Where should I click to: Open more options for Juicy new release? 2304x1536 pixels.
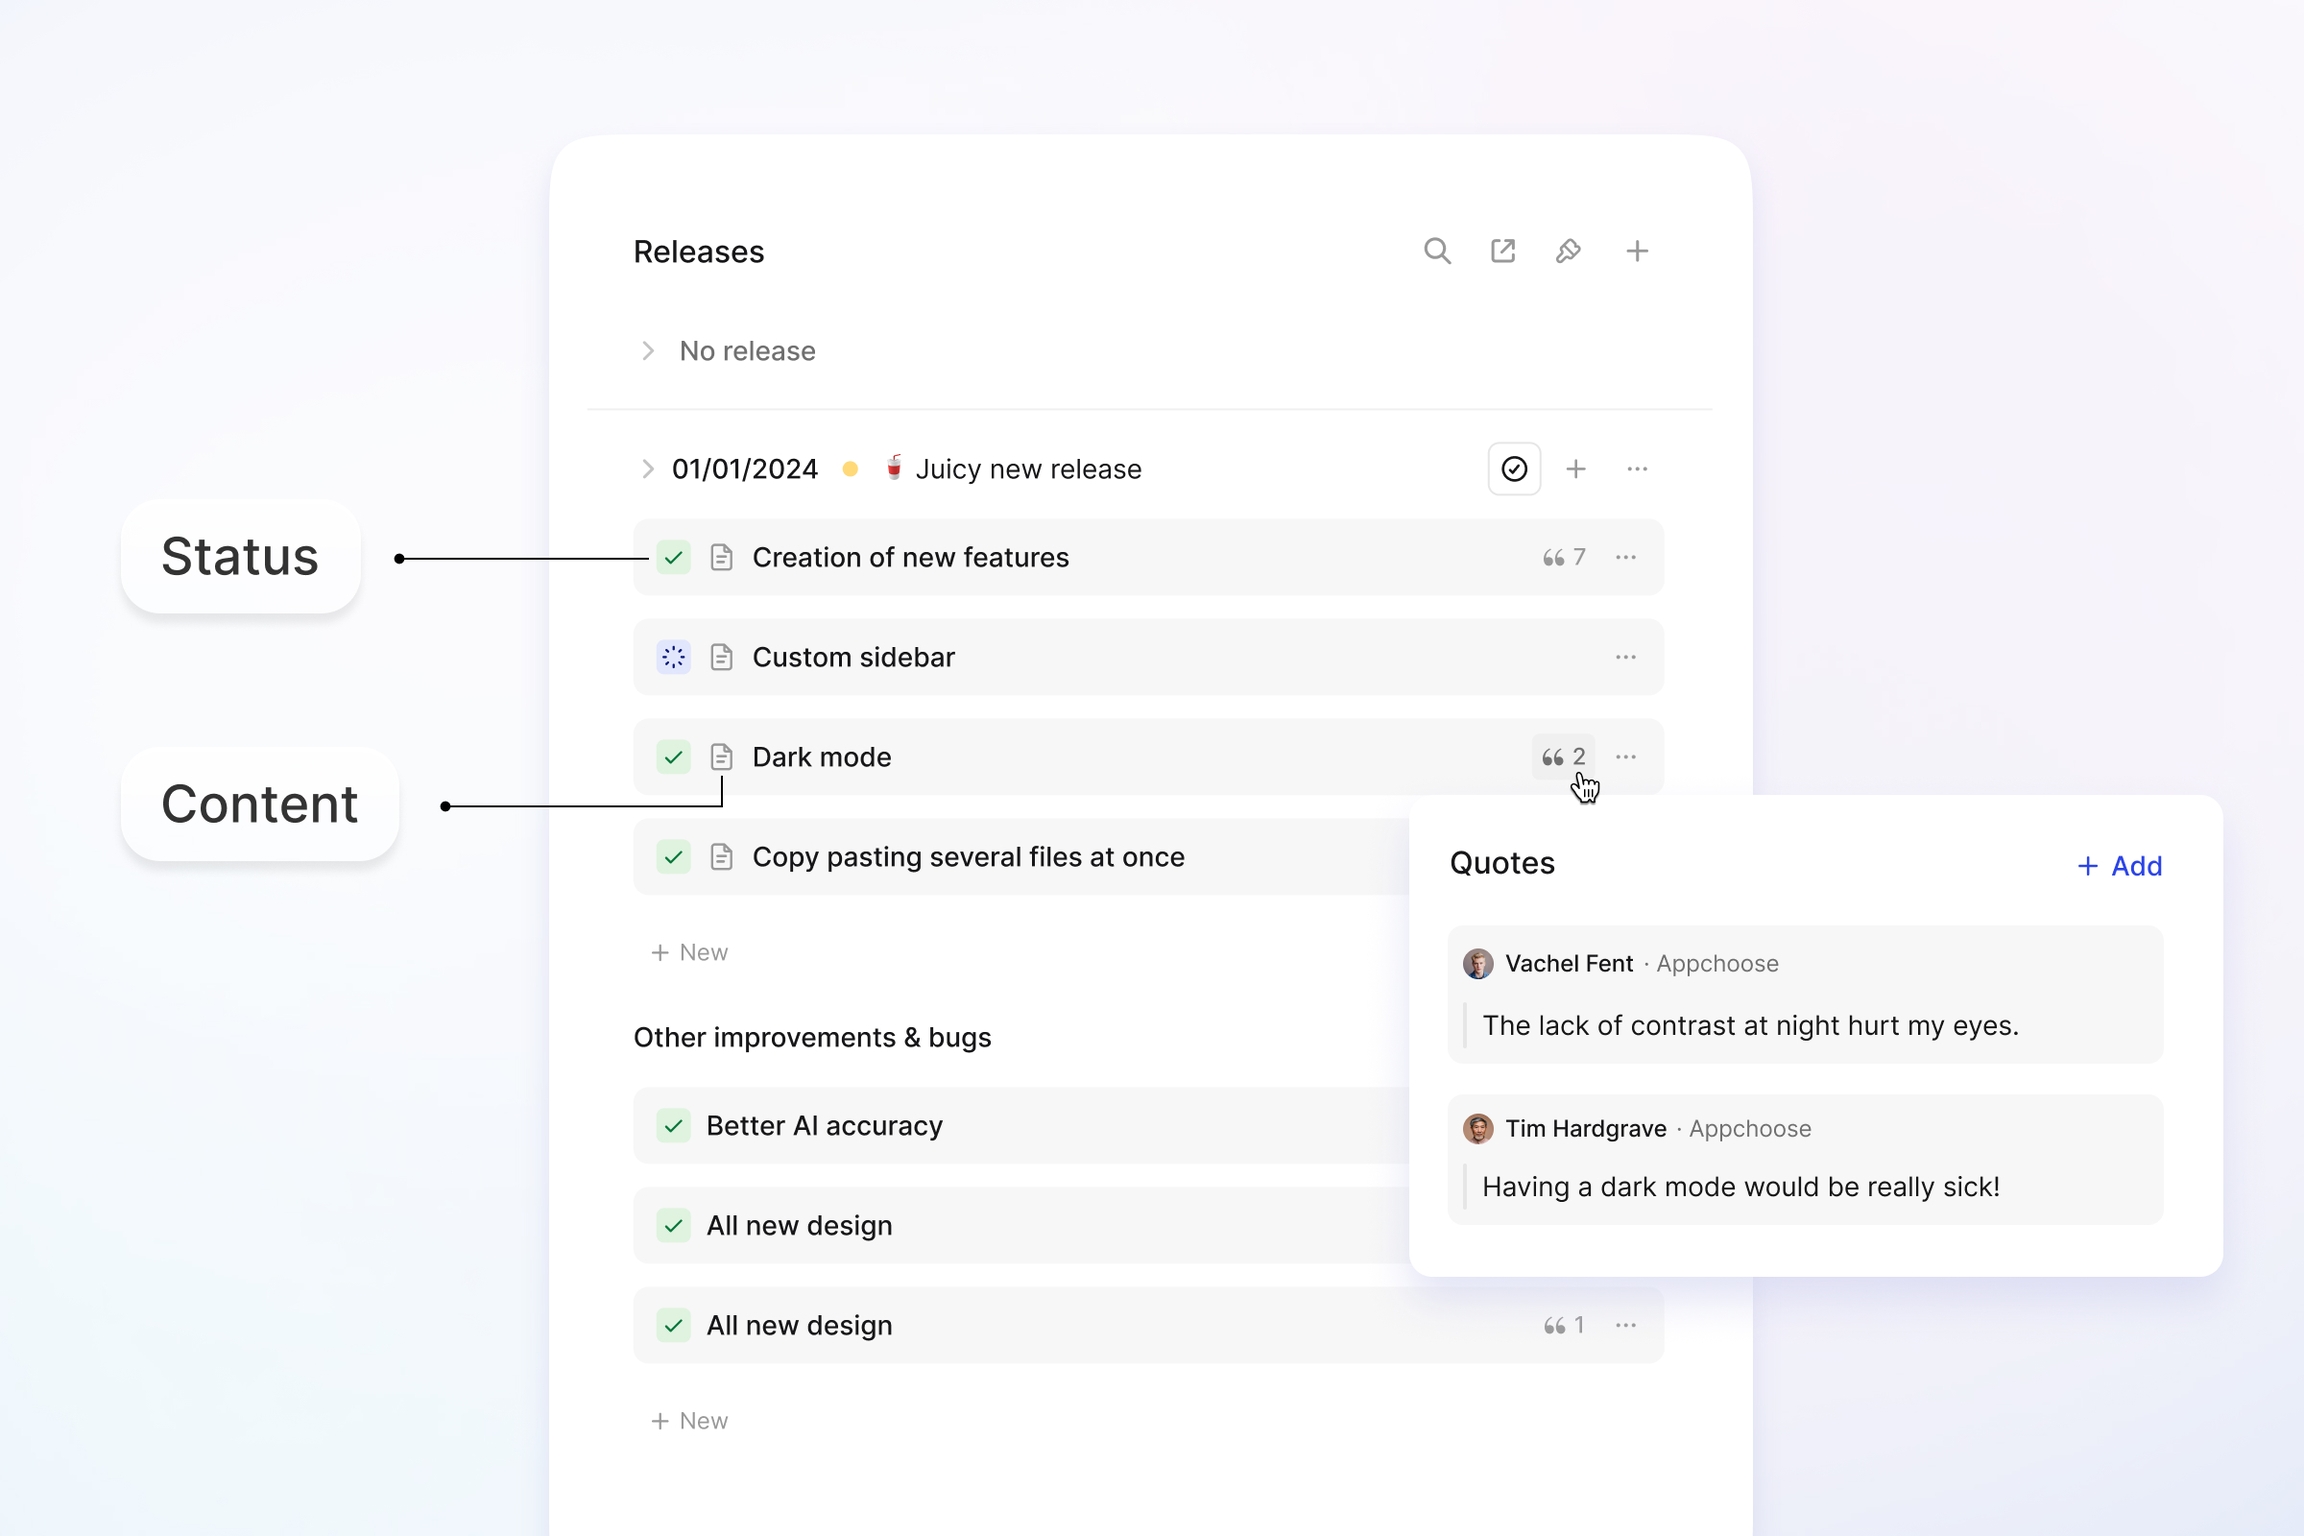pyautogui.click(x=1636, y=469)
